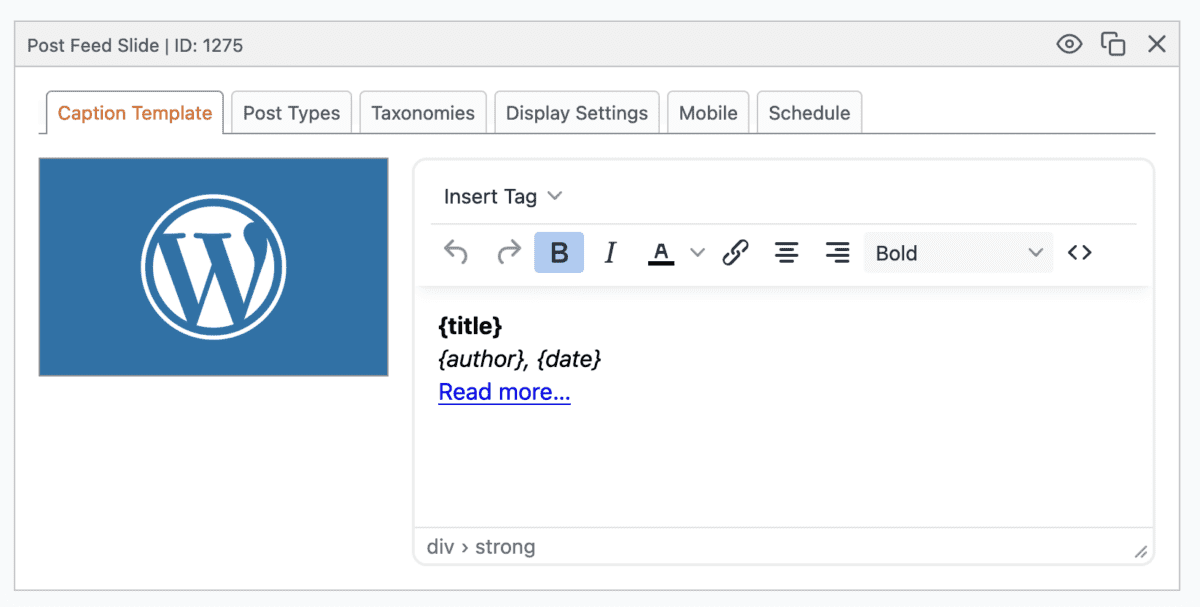Redo the last undone change
The height and width of the screenshot is (607, 1200).
tap(508, 252)
